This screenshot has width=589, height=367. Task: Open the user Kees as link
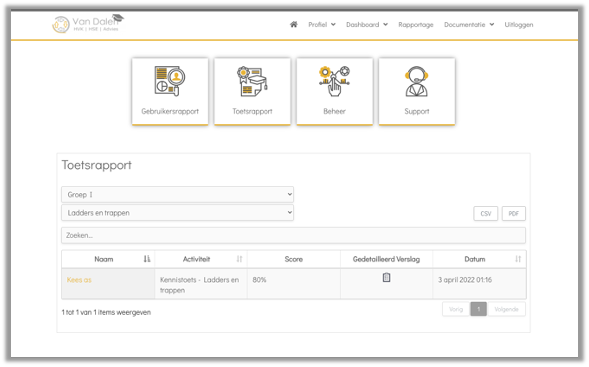tap(79, 280)
